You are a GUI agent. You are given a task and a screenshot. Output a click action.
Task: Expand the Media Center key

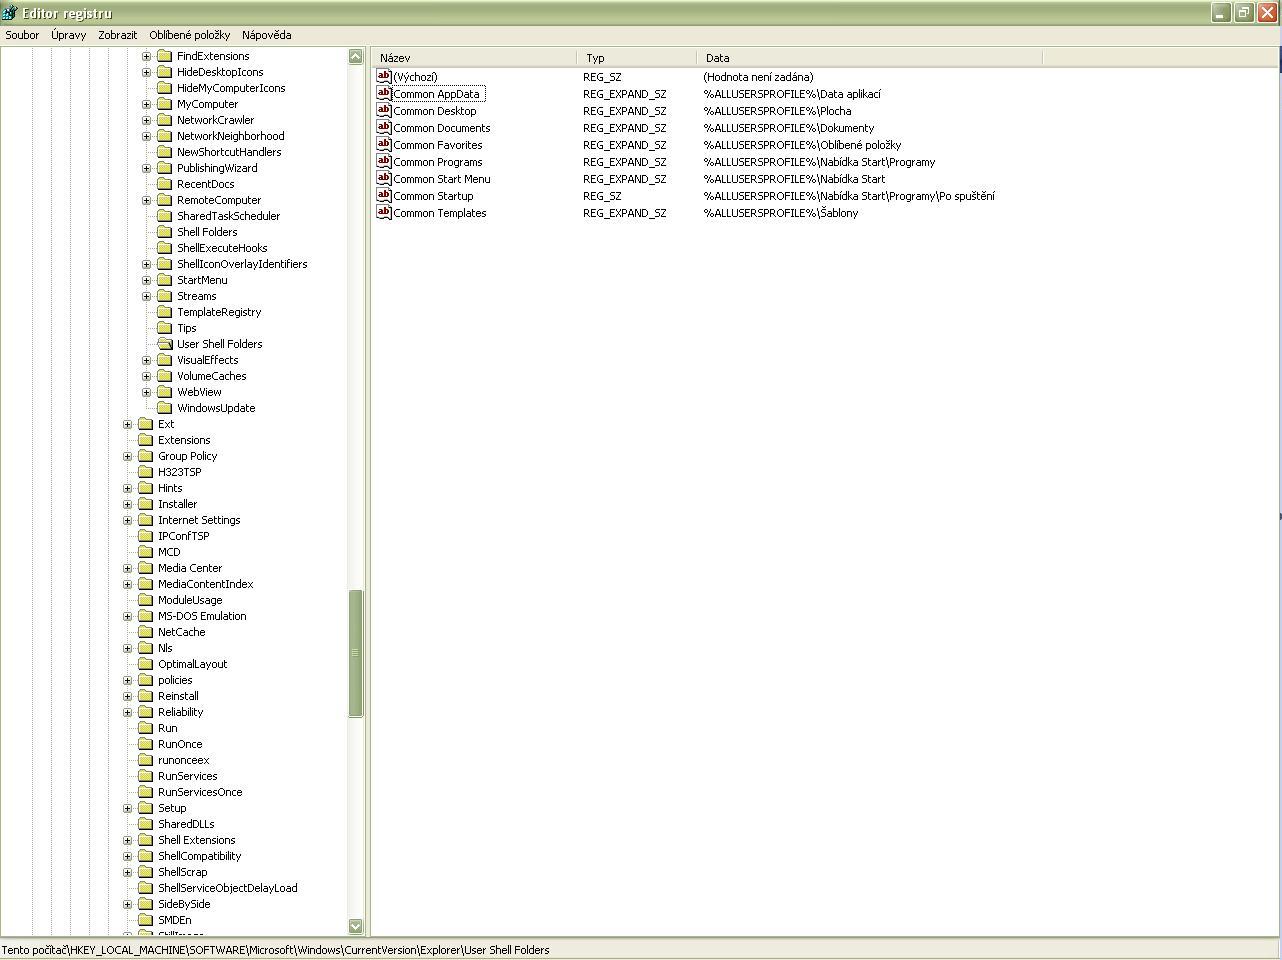click(127, 568)
